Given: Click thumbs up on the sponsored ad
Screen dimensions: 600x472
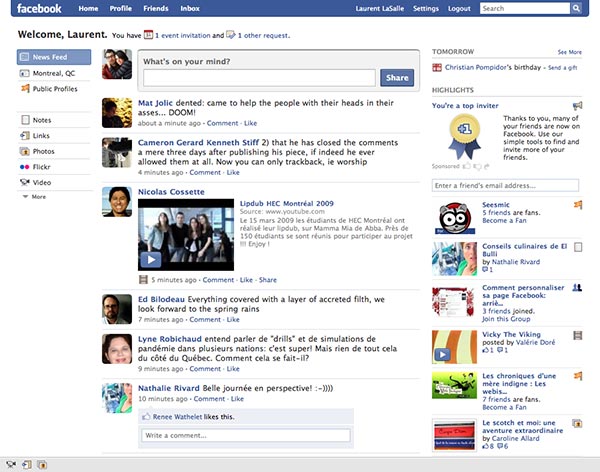Looking at the screenshot, I should pyautogui.click(x=466, y=166).
